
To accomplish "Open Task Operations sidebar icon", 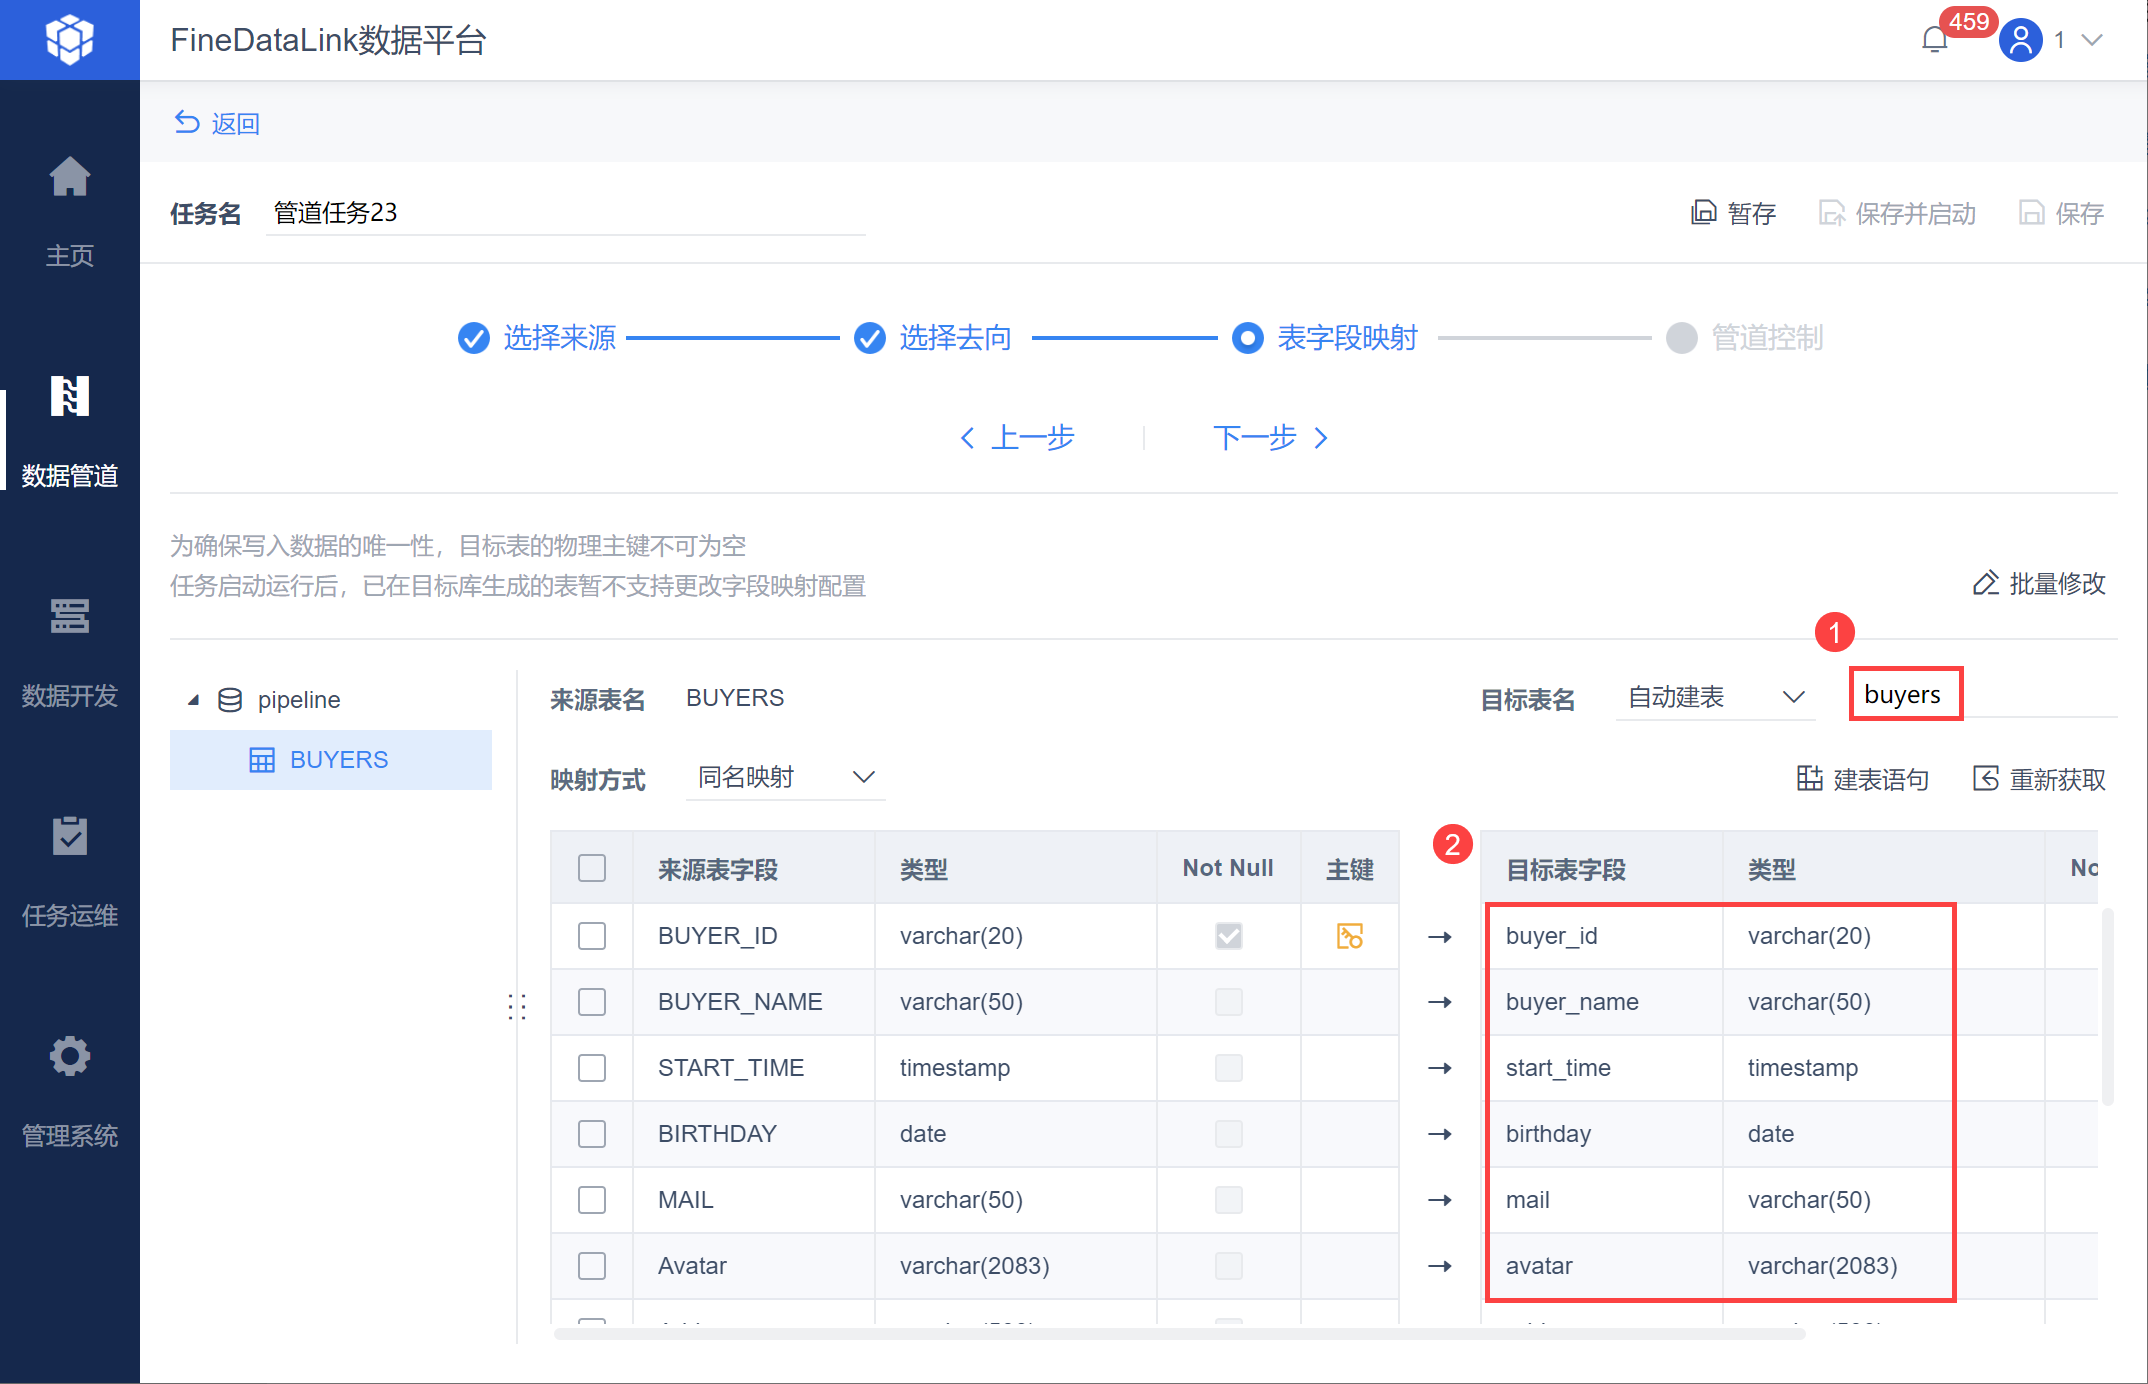I will point(70,837).
